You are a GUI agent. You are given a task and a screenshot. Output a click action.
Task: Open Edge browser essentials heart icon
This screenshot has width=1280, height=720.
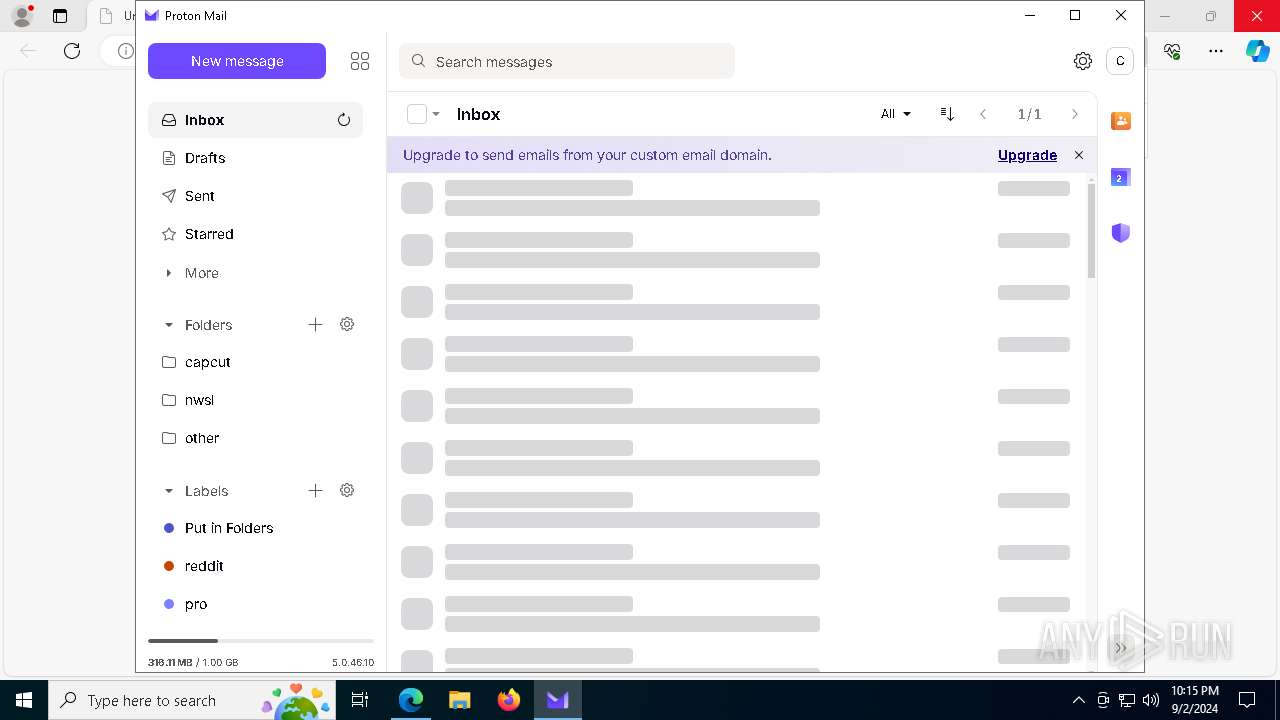pos(1173,51)
